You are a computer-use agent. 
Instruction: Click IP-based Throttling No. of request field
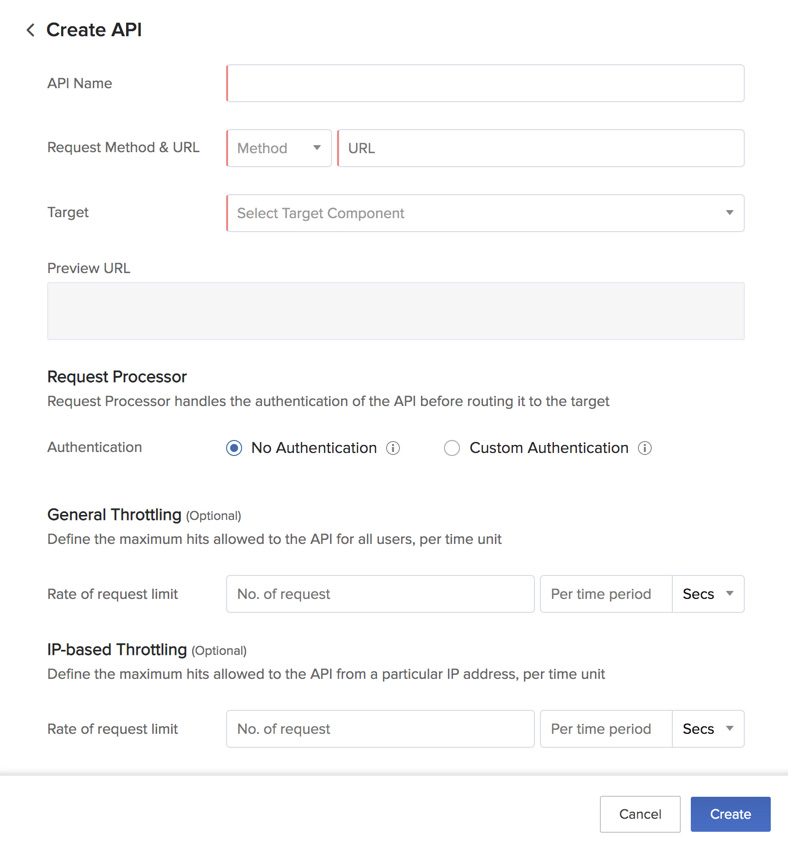pyautogui.click(x=380, y=729)
